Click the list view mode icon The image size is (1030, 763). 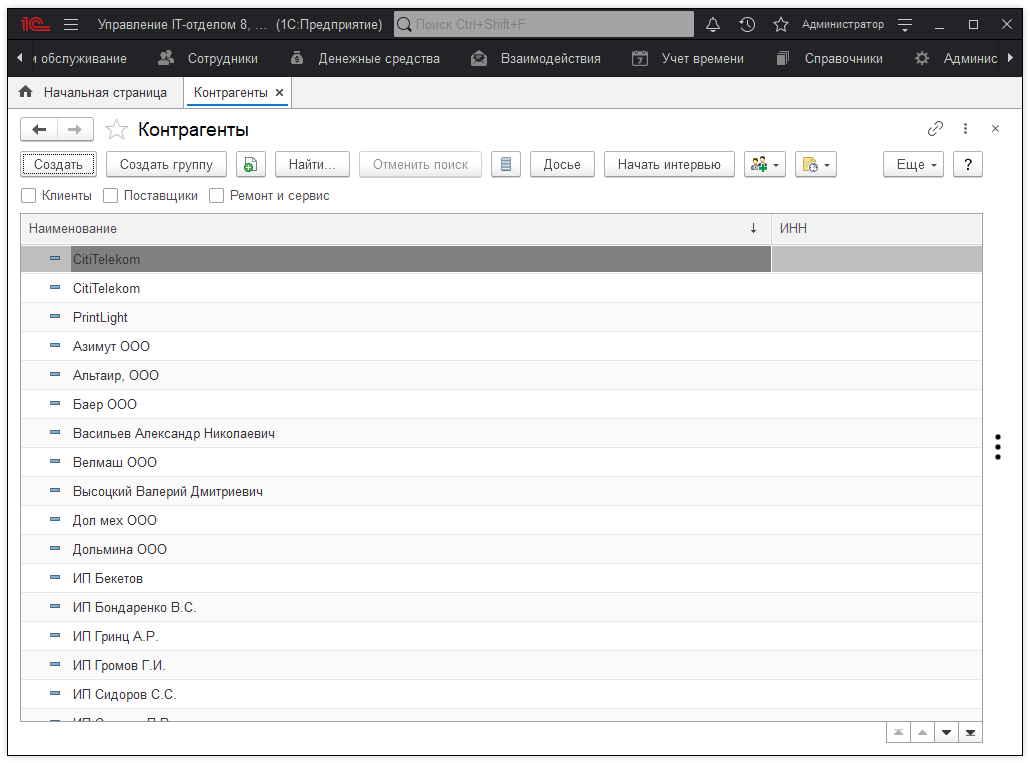pyautogui.click(x=506, y=165)
